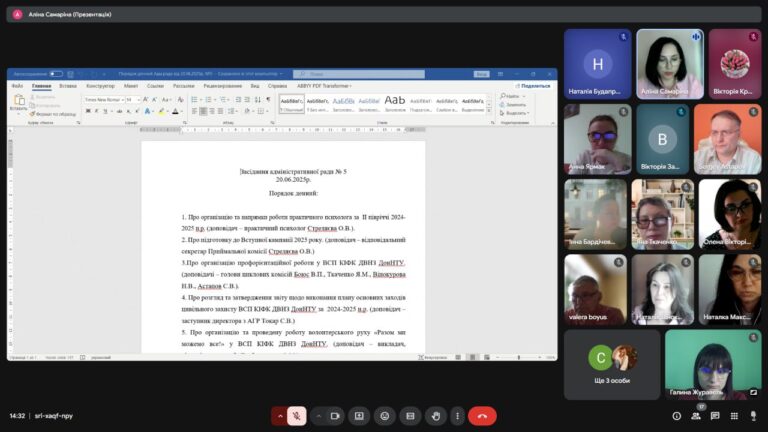Image resolution: width=768 pixels, height=432 pixels.
Task: Unmute the microphone in Meet
Action: coord(296,416)
